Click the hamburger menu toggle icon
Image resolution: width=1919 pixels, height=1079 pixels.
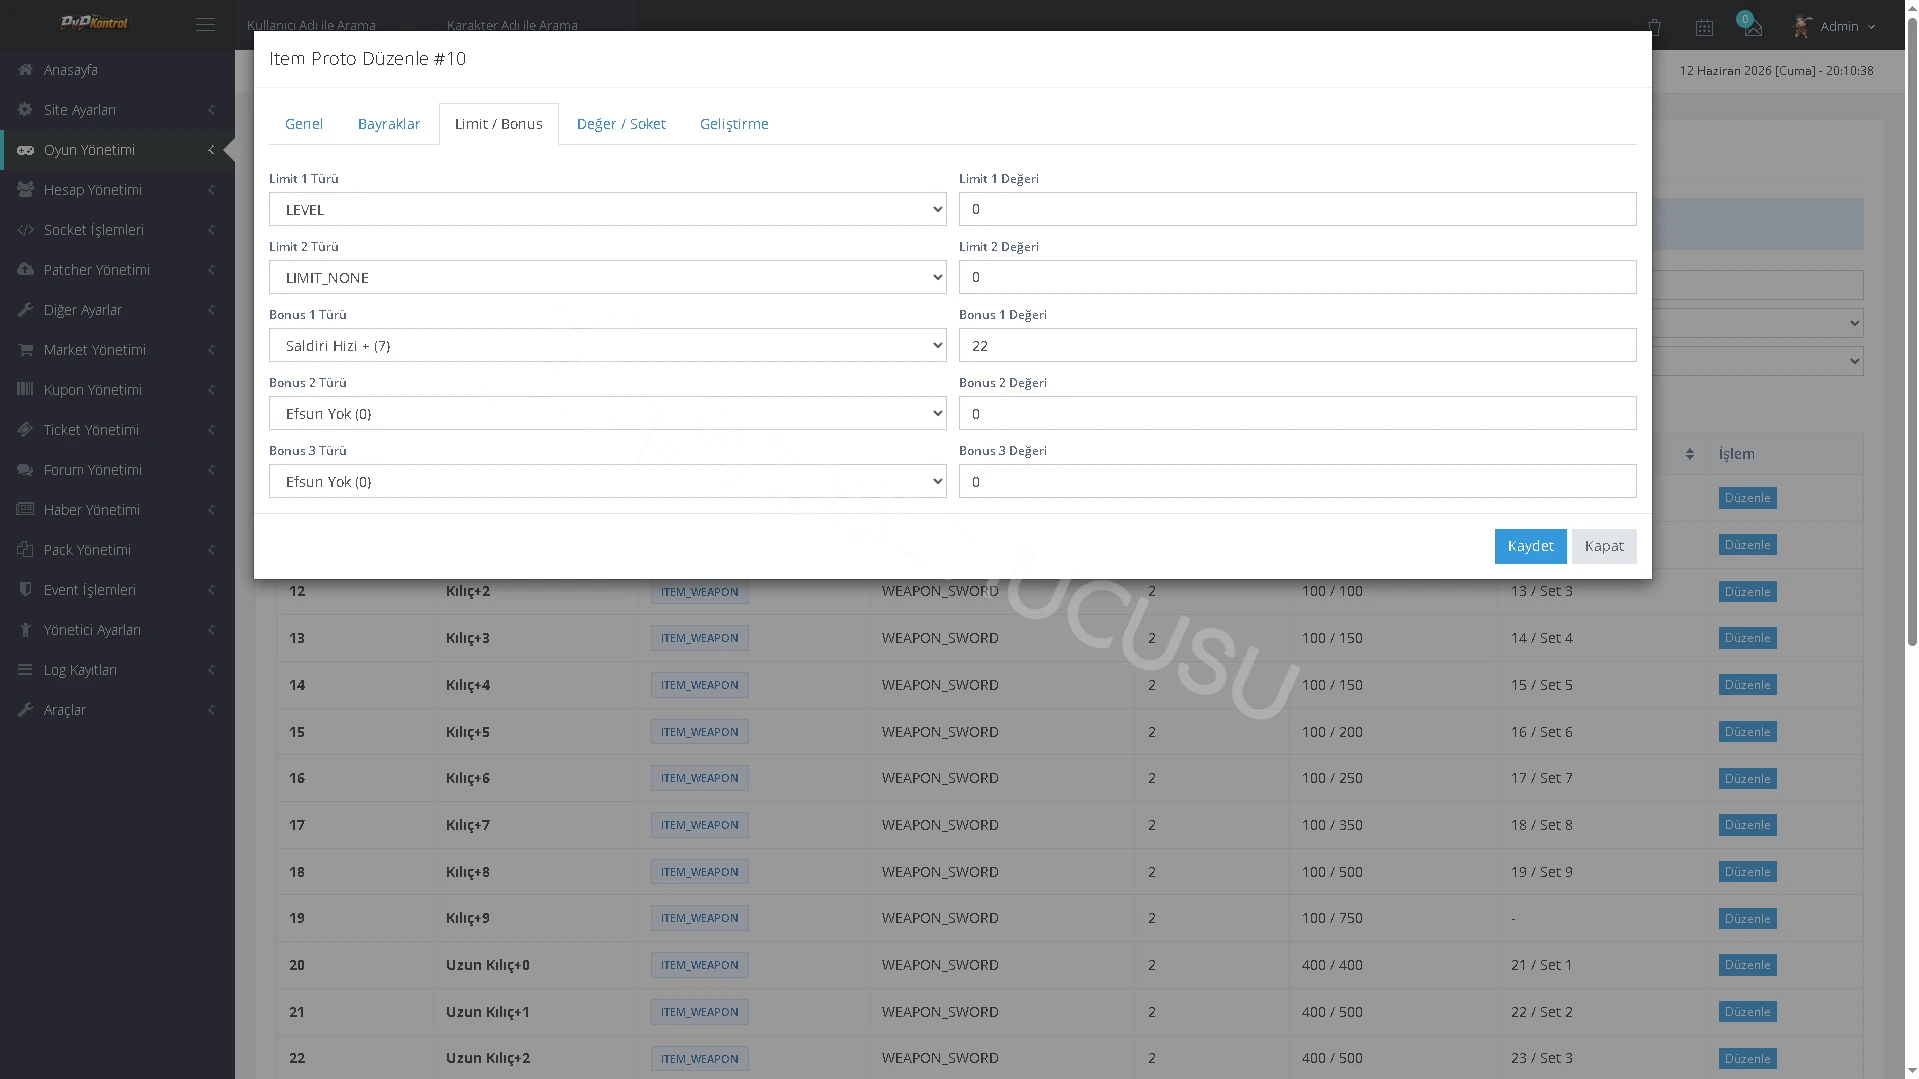(x=205, y=25)
